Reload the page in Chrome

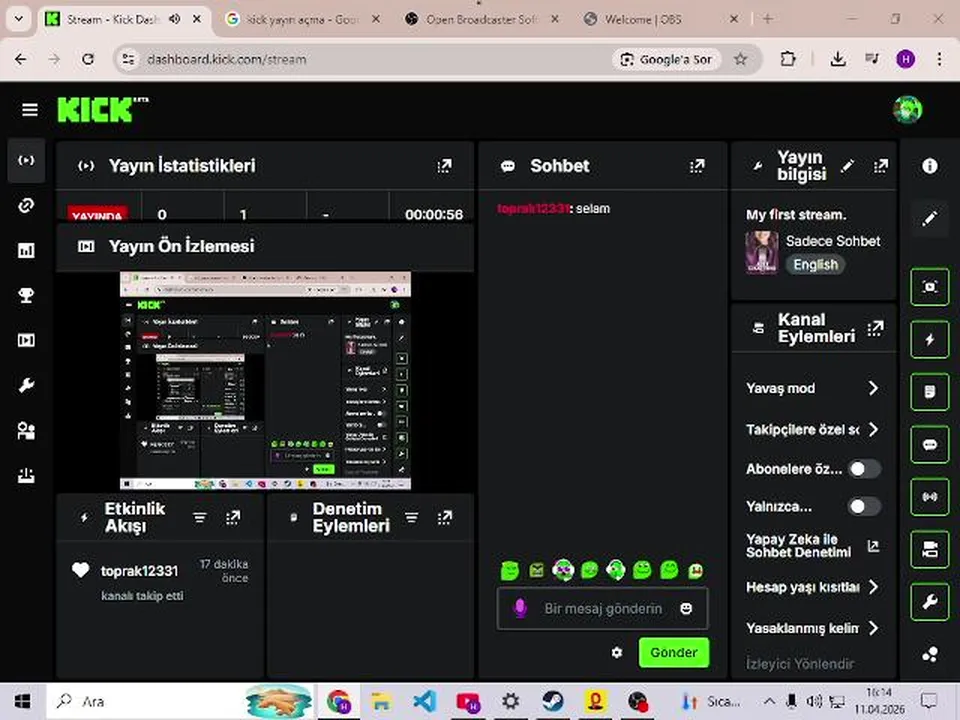tap(88, 59)
